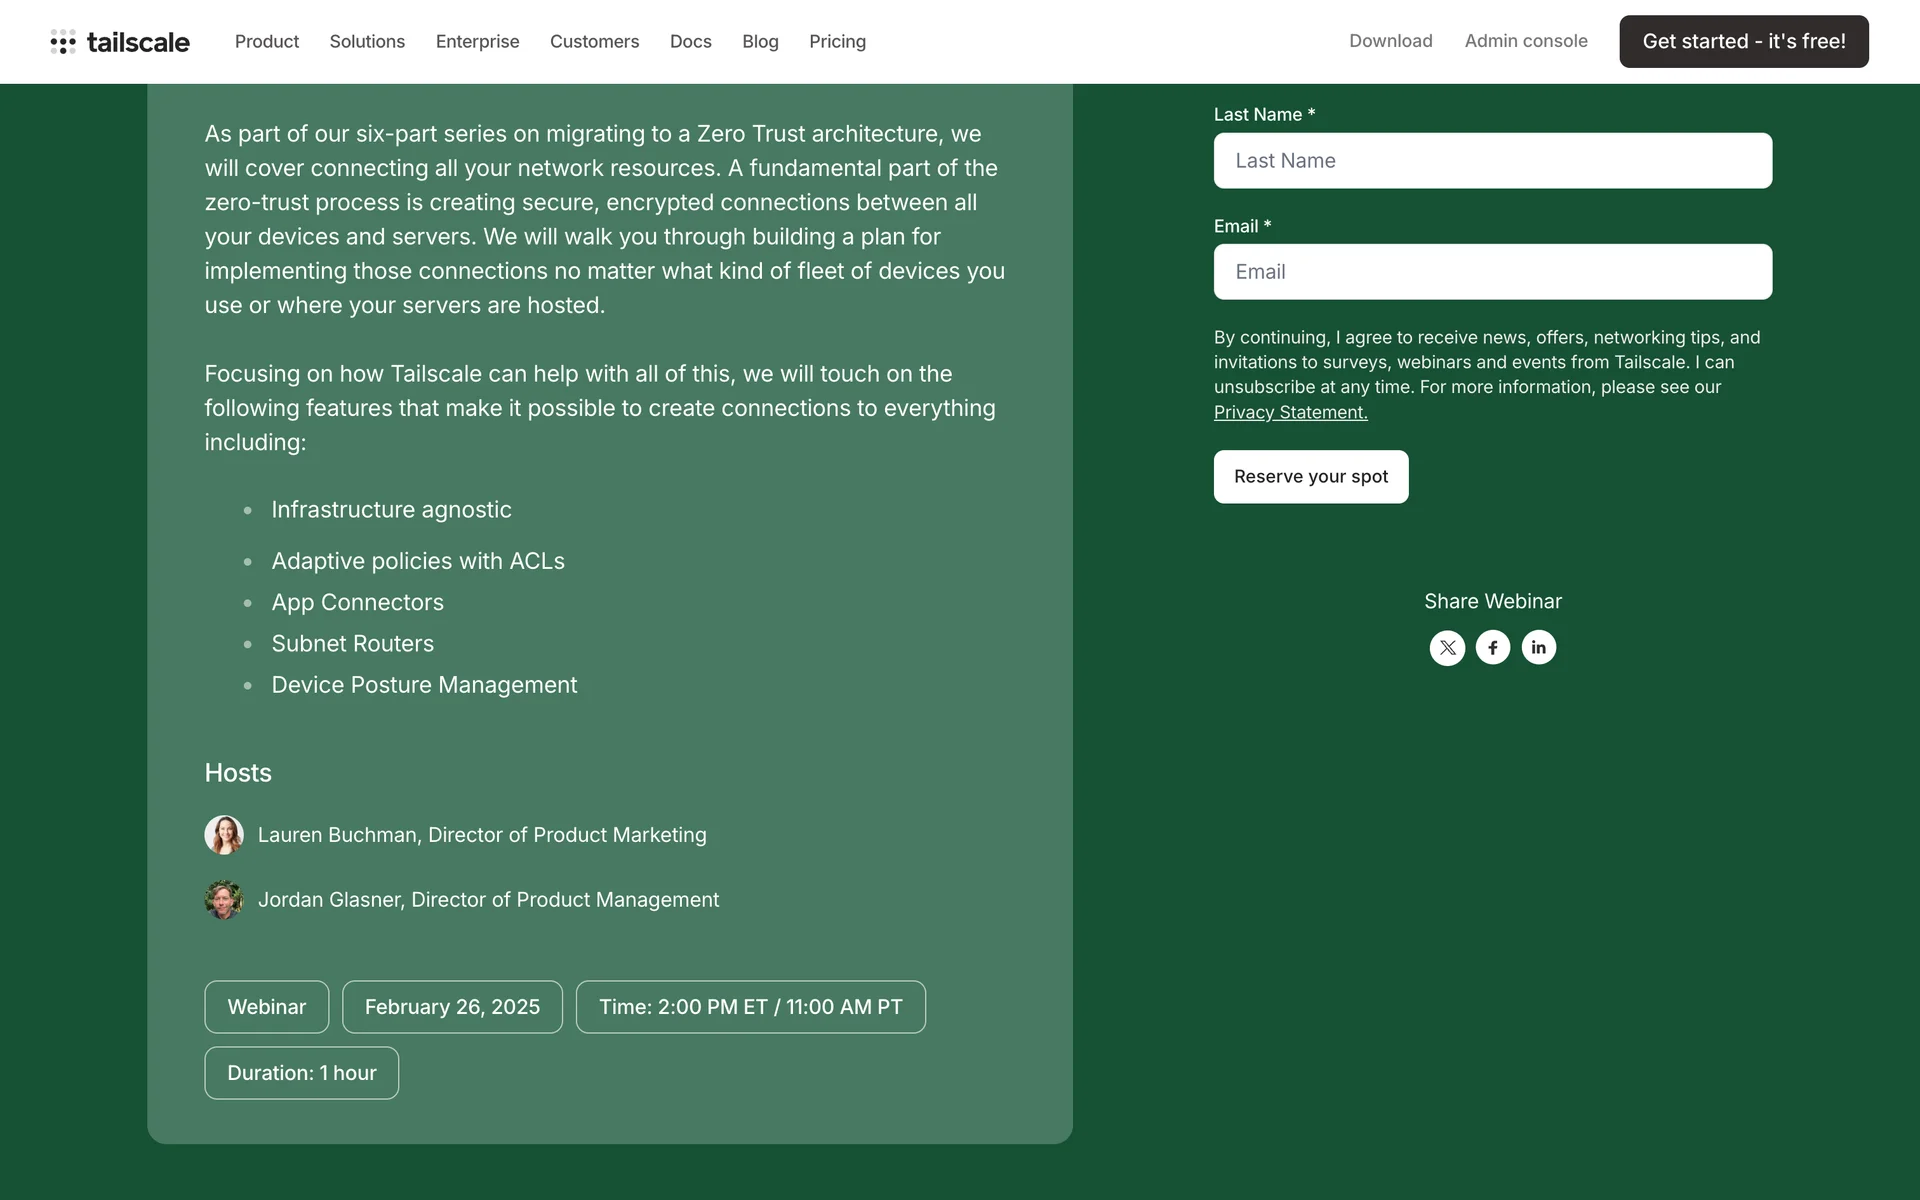The height and width of the screenshot is (1200, 1920).
Task: Click the Tailscale logo icon
Action: coord(63,42)
